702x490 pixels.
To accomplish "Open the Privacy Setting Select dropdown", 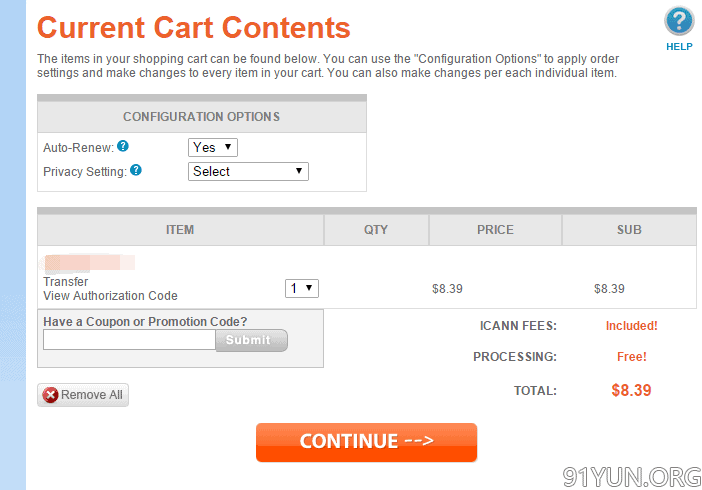I will point(248,172).
